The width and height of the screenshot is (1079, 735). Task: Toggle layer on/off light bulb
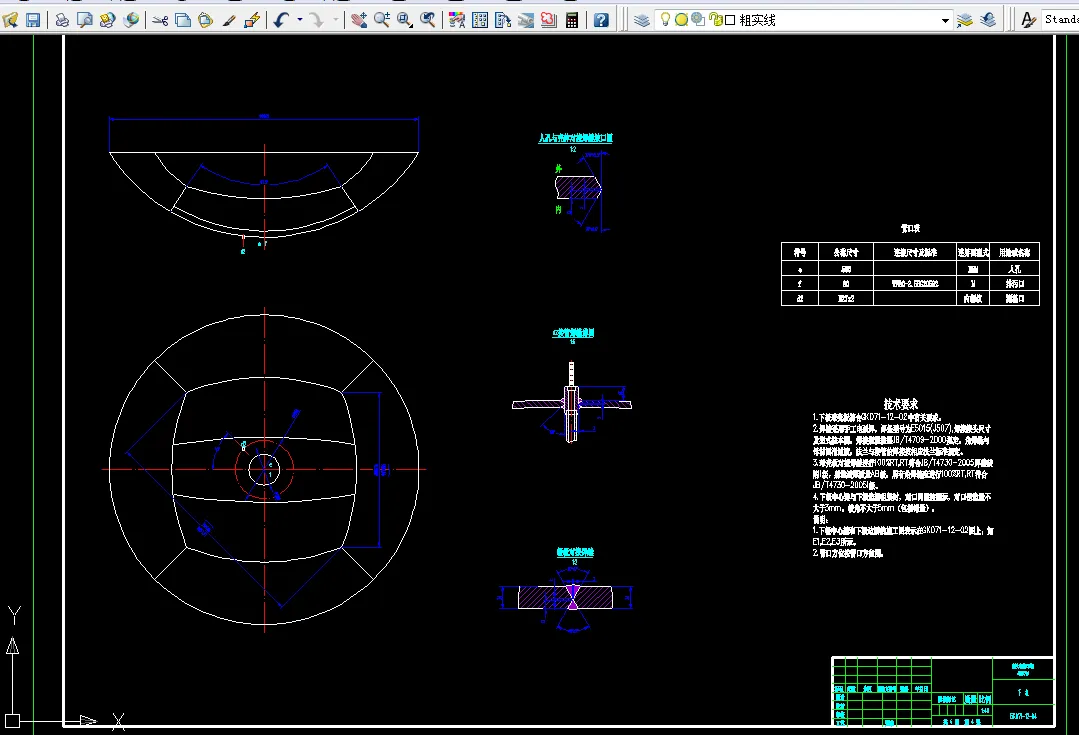point(665,20)
